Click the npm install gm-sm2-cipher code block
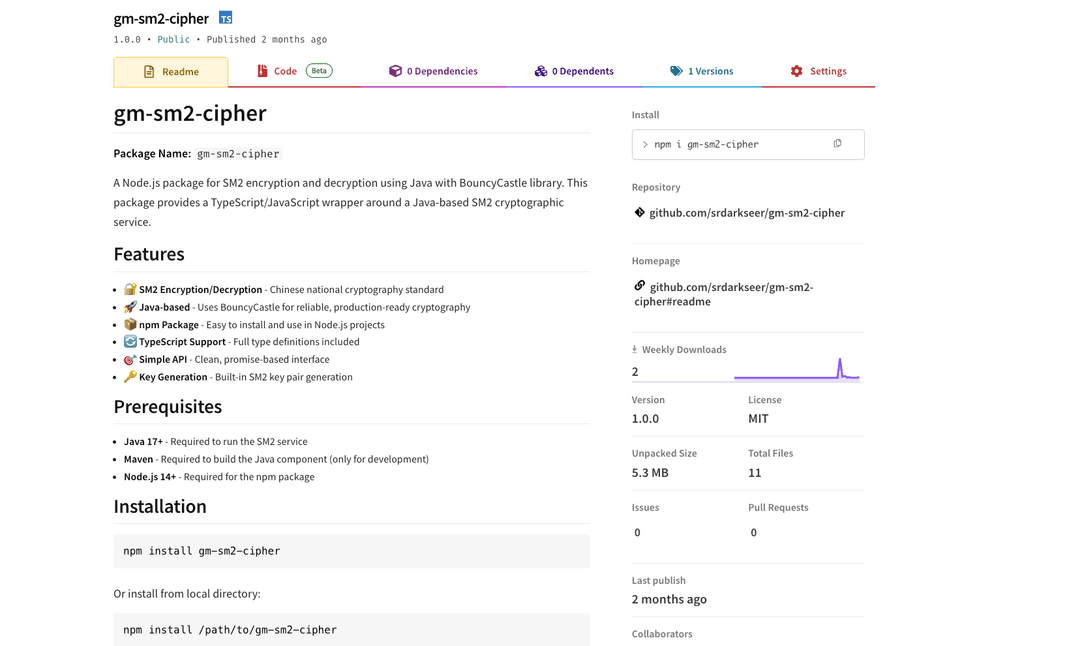 click(351, 551)
